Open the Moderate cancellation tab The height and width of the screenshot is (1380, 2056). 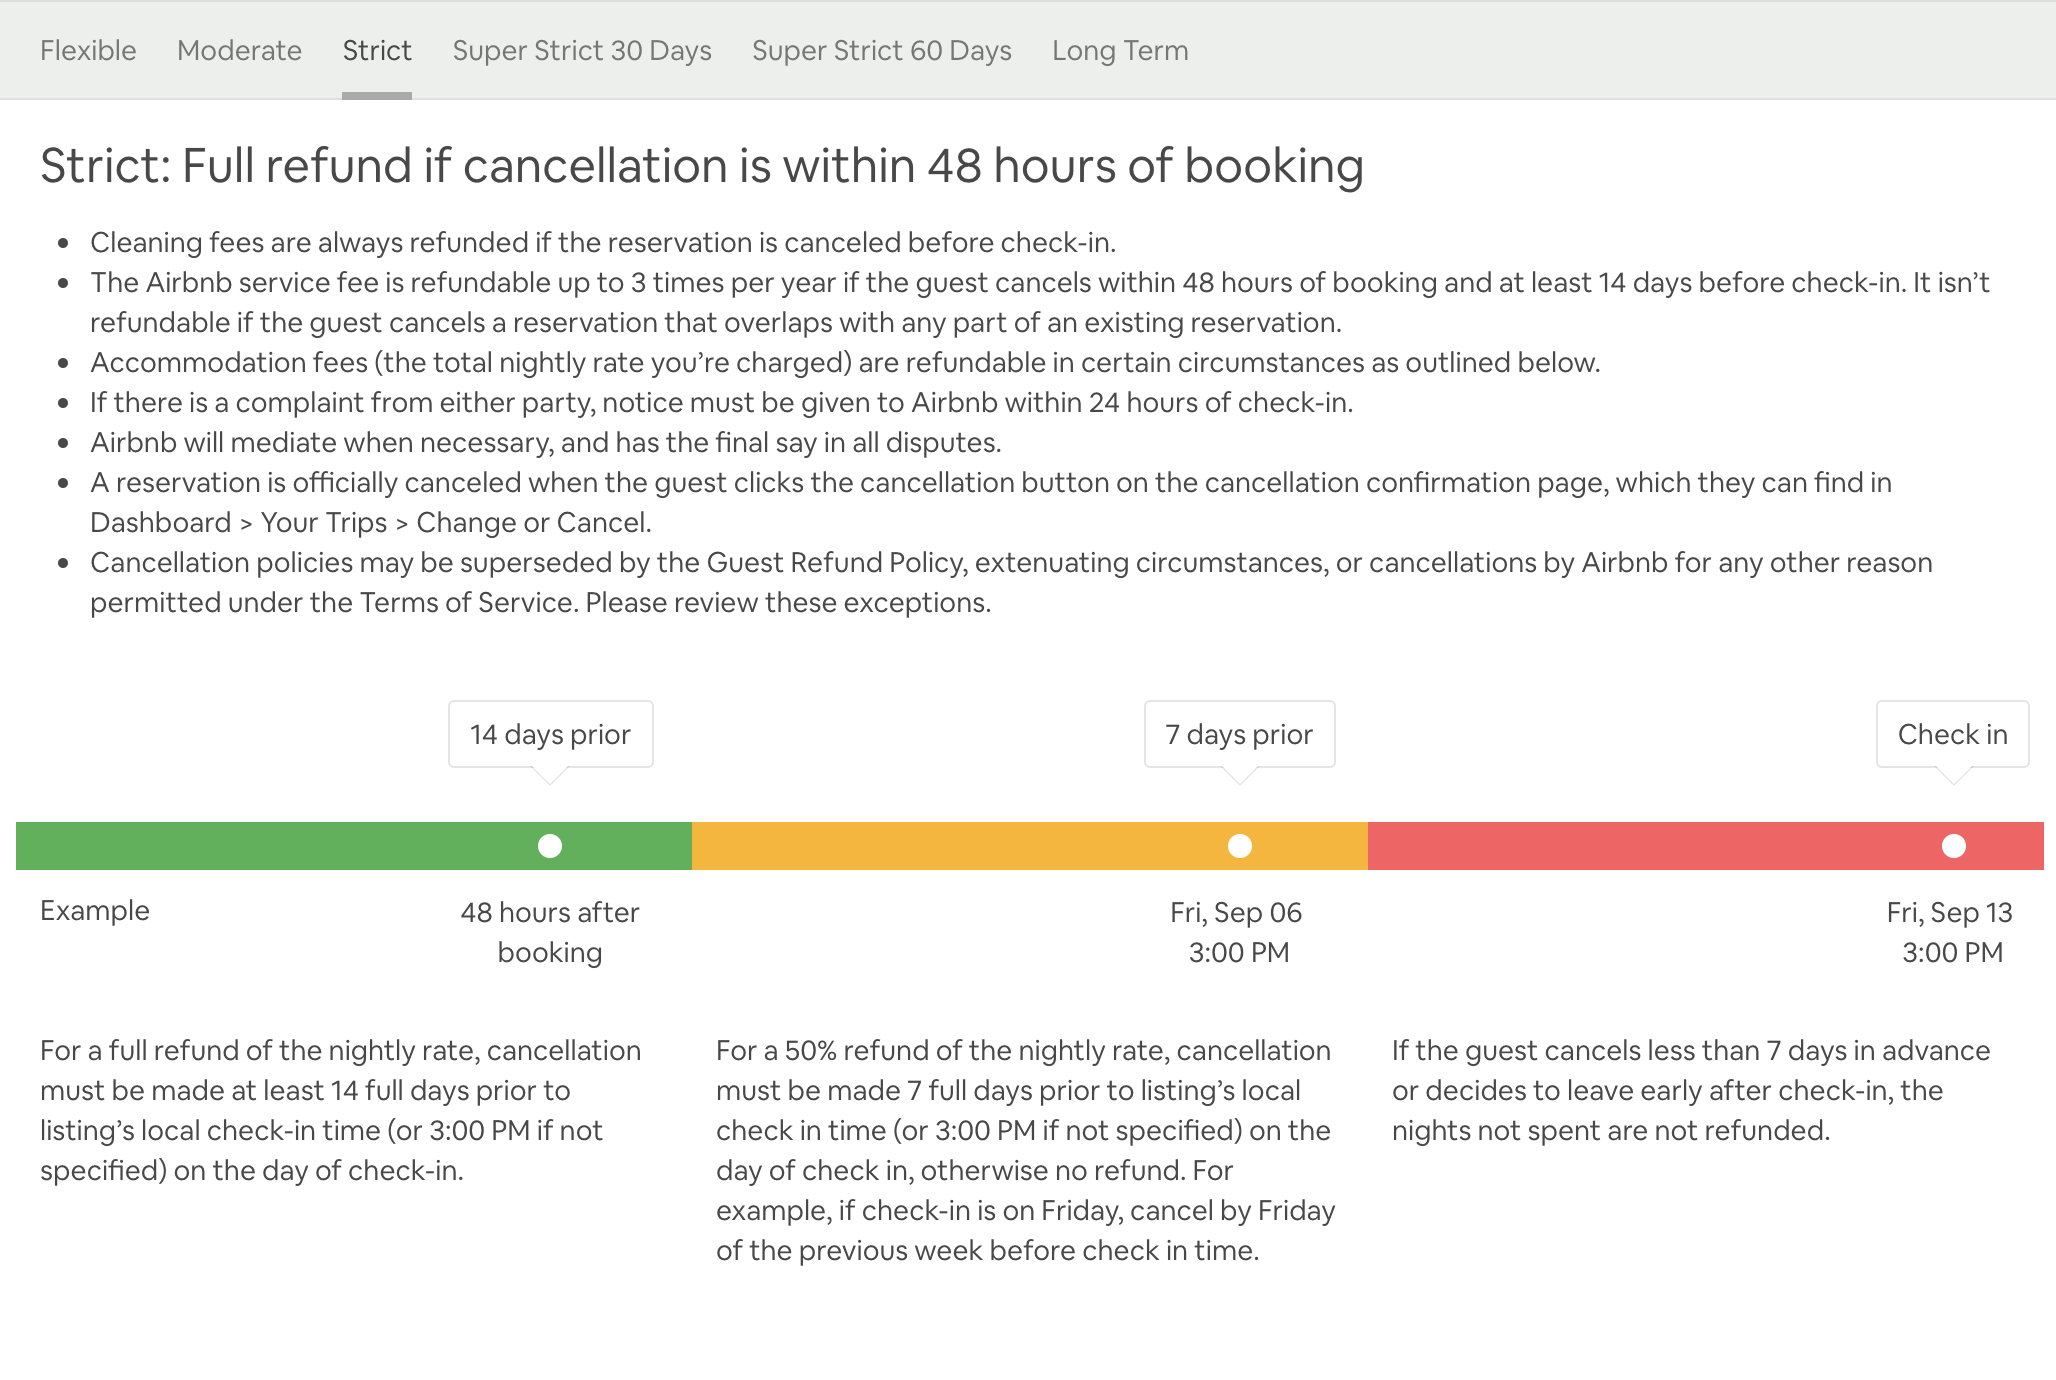pyautogui.click(x=239, y=50)
